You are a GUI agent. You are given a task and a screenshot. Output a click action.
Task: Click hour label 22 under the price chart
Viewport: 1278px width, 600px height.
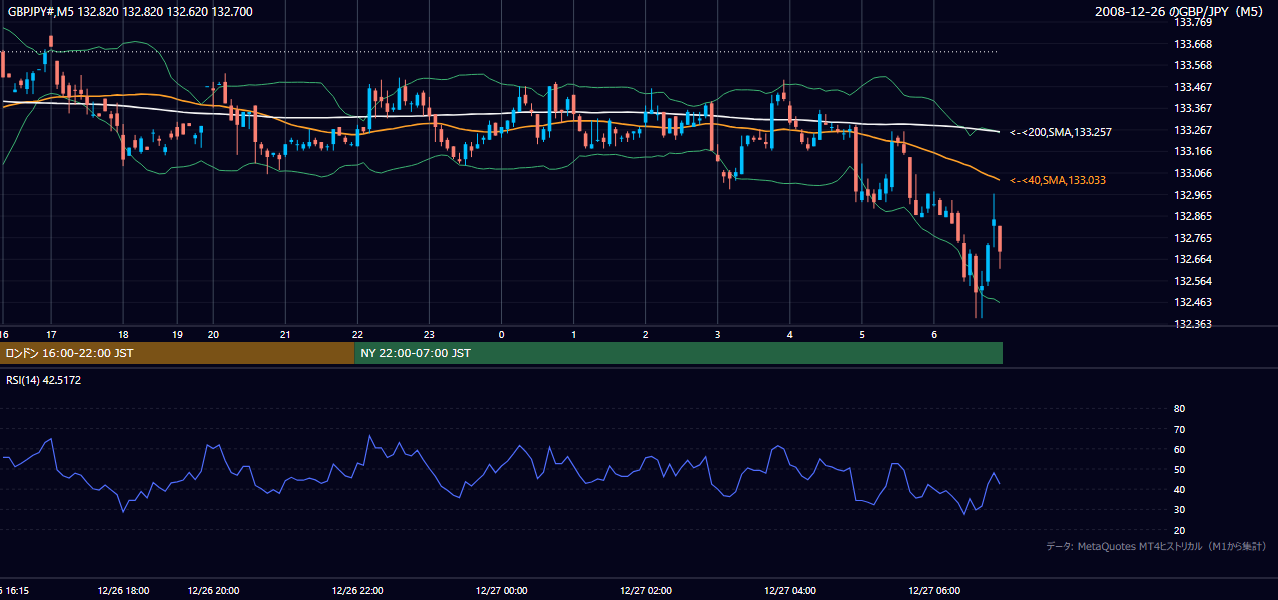(x=357, y=334)
